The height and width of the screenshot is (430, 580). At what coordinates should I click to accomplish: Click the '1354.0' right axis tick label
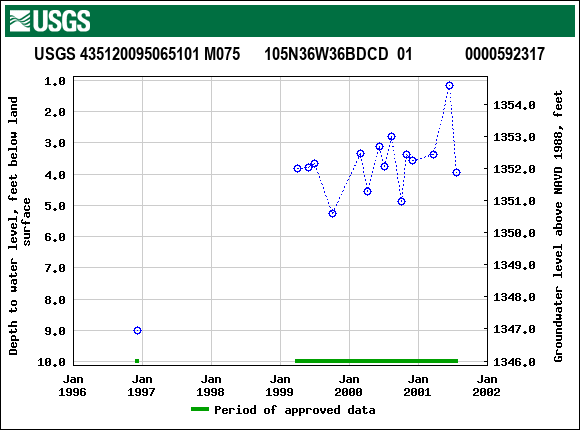pyautogui.click(x=514, y=105)
